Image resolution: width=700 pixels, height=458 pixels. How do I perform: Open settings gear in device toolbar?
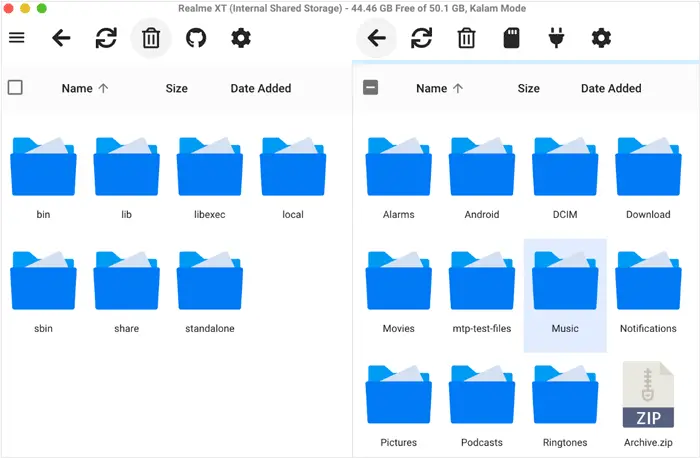pyautogui.click(x=601, y=38)
